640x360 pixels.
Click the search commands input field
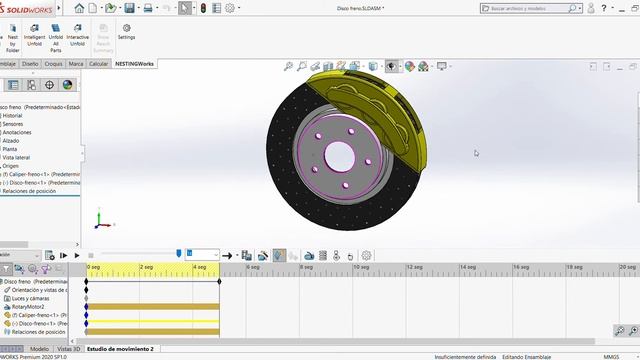click(531, 8)
